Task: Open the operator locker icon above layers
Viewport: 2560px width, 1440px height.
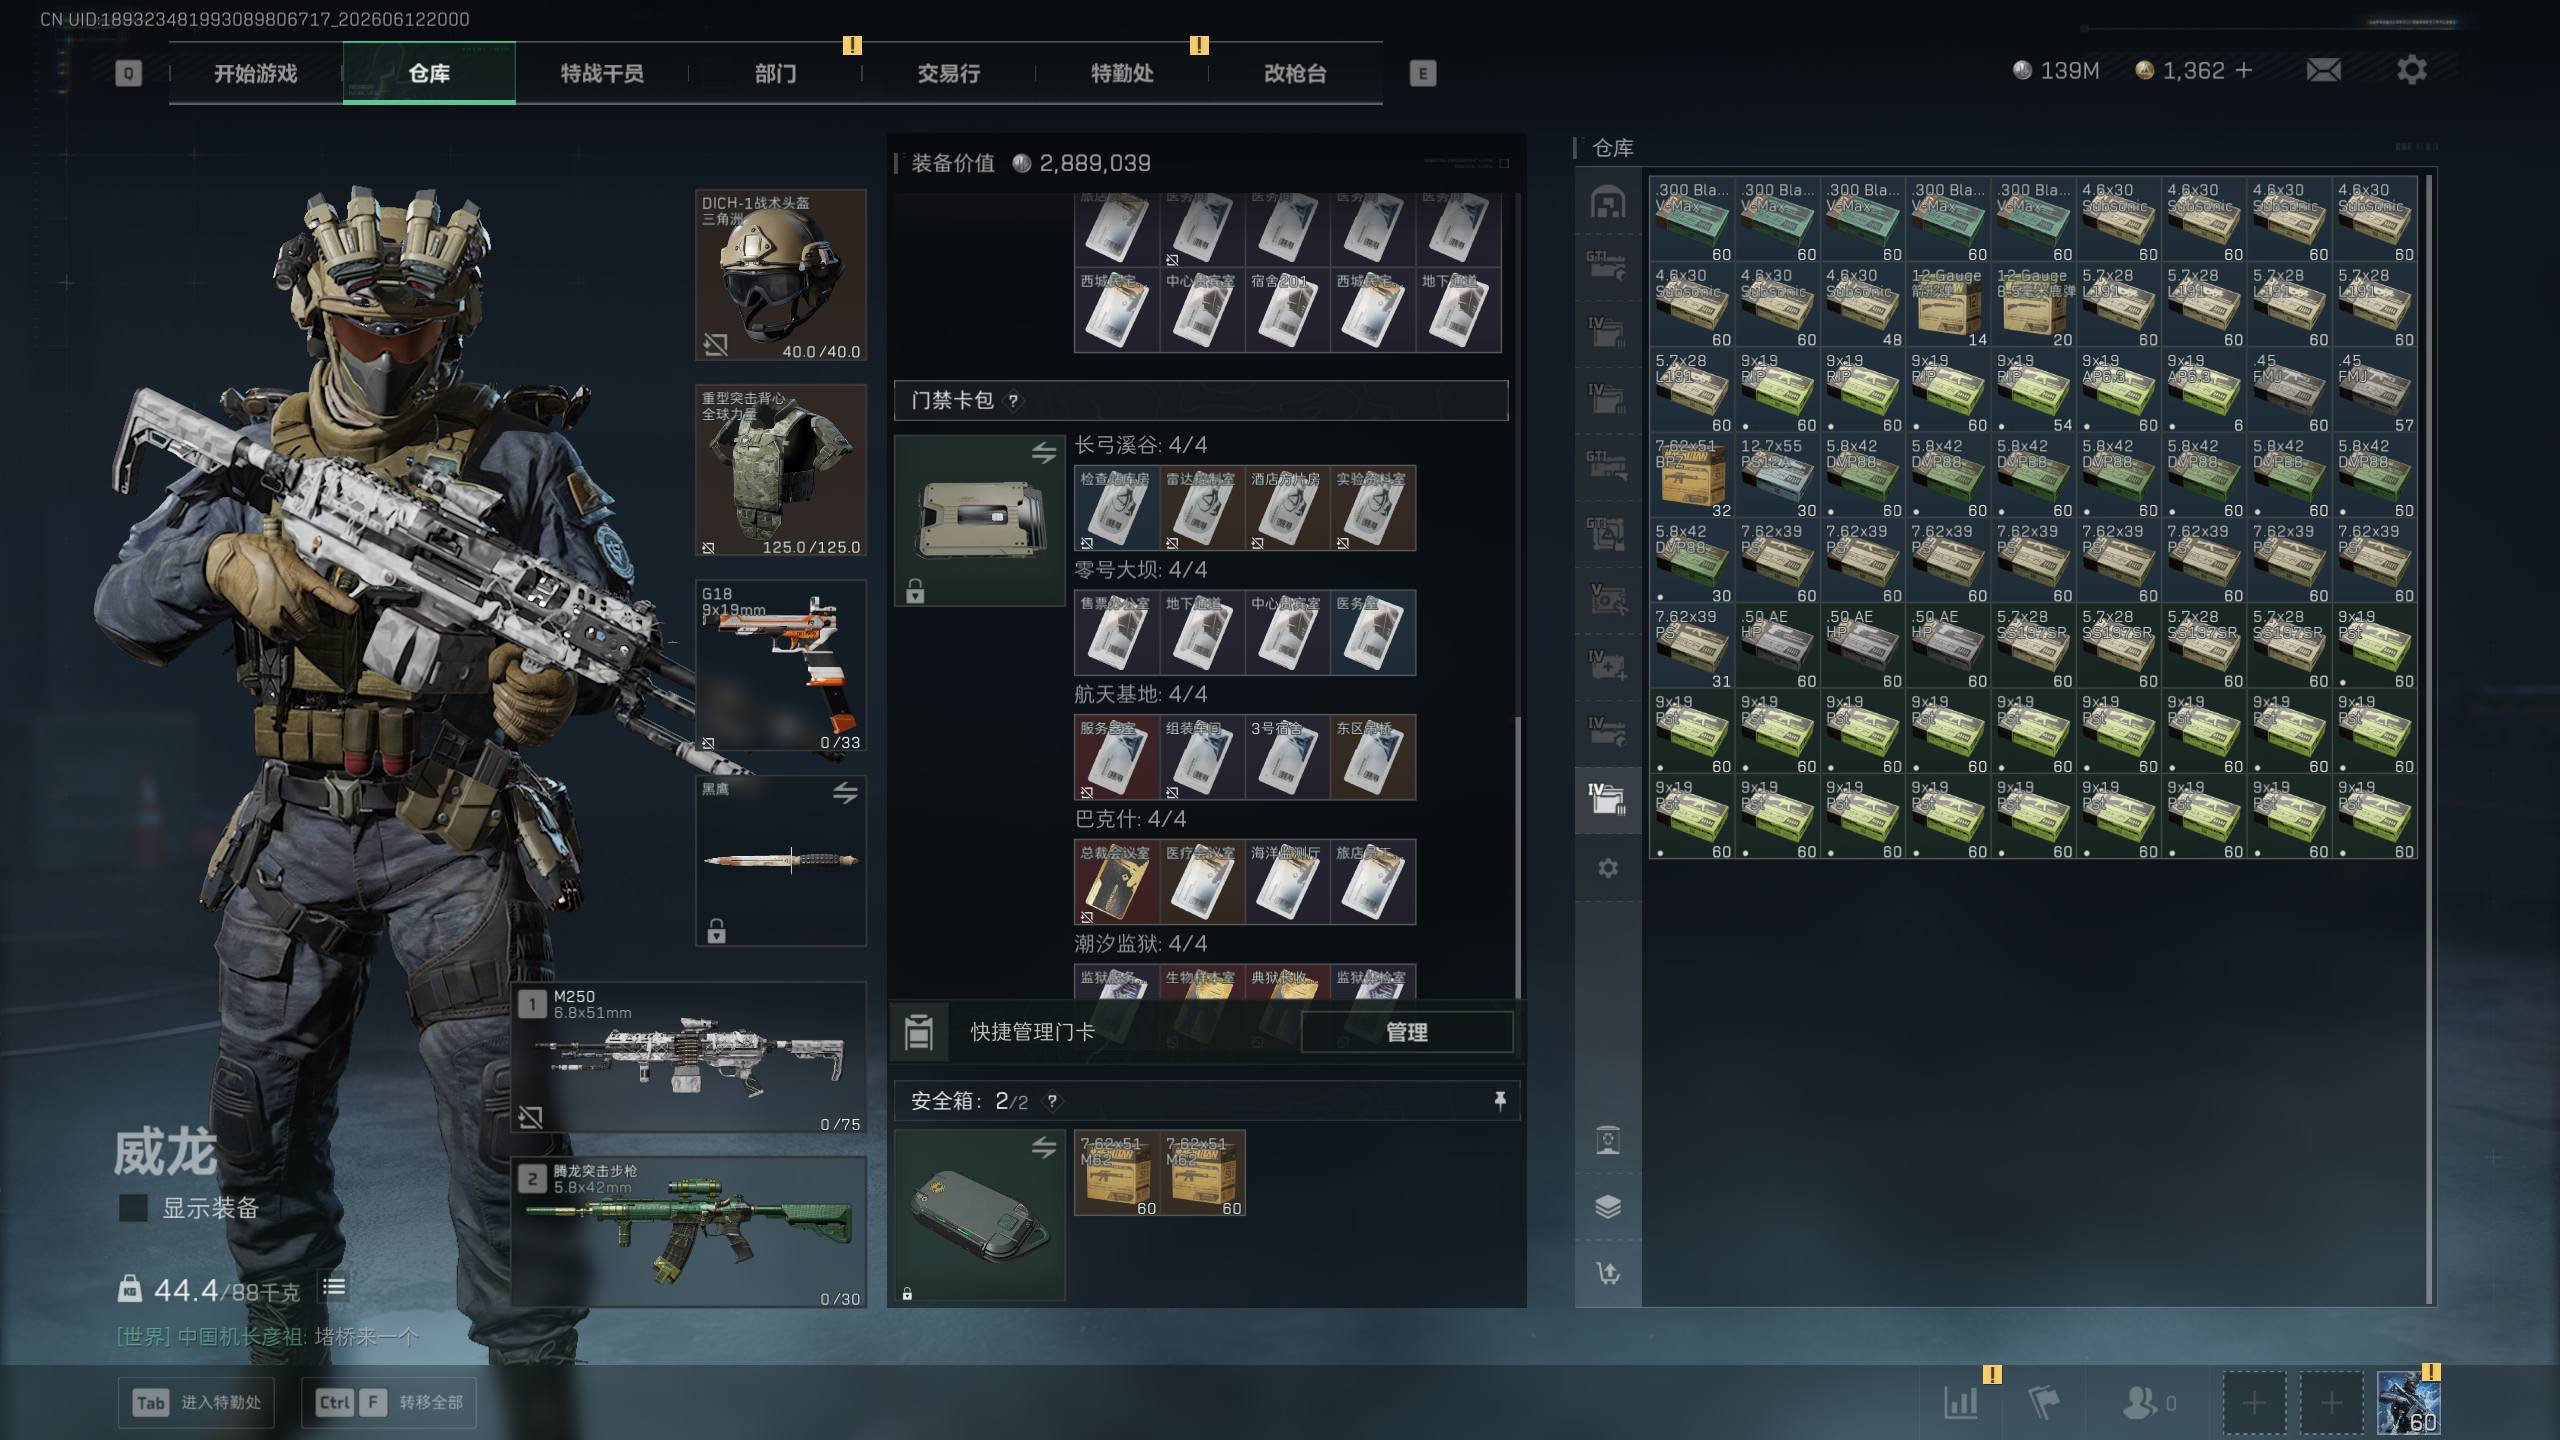Action: pyautogui.click(x=1608, y=1140)
